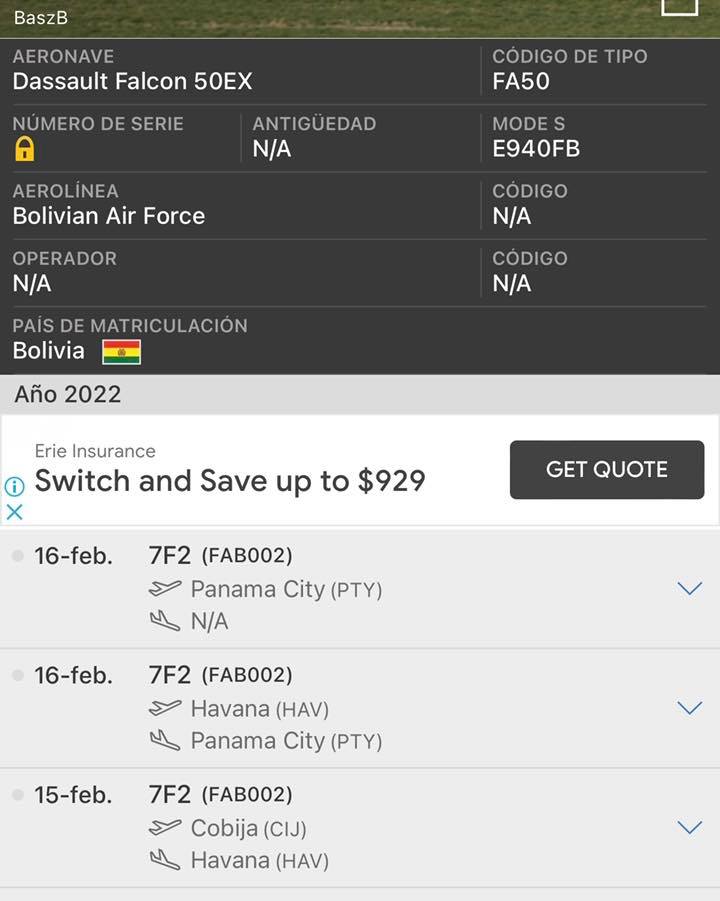This screenshot has width=720, height=901.
Task: Select the Año 2022 section header
Action: pyautogui.click(x=68, y=394)
